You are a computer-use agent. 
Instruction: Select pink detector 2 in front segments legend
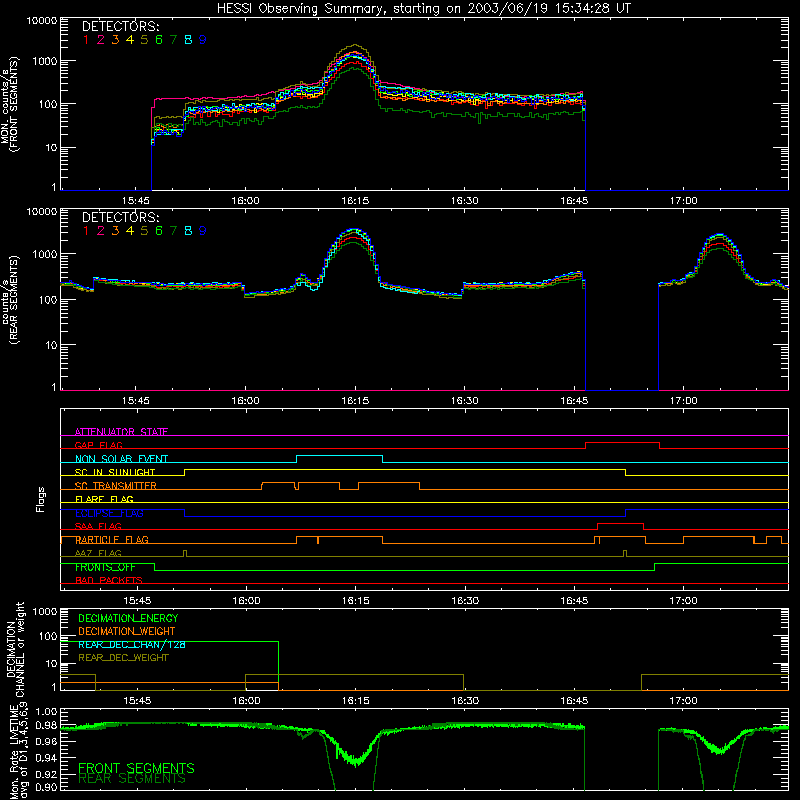(x=101, y=40)
